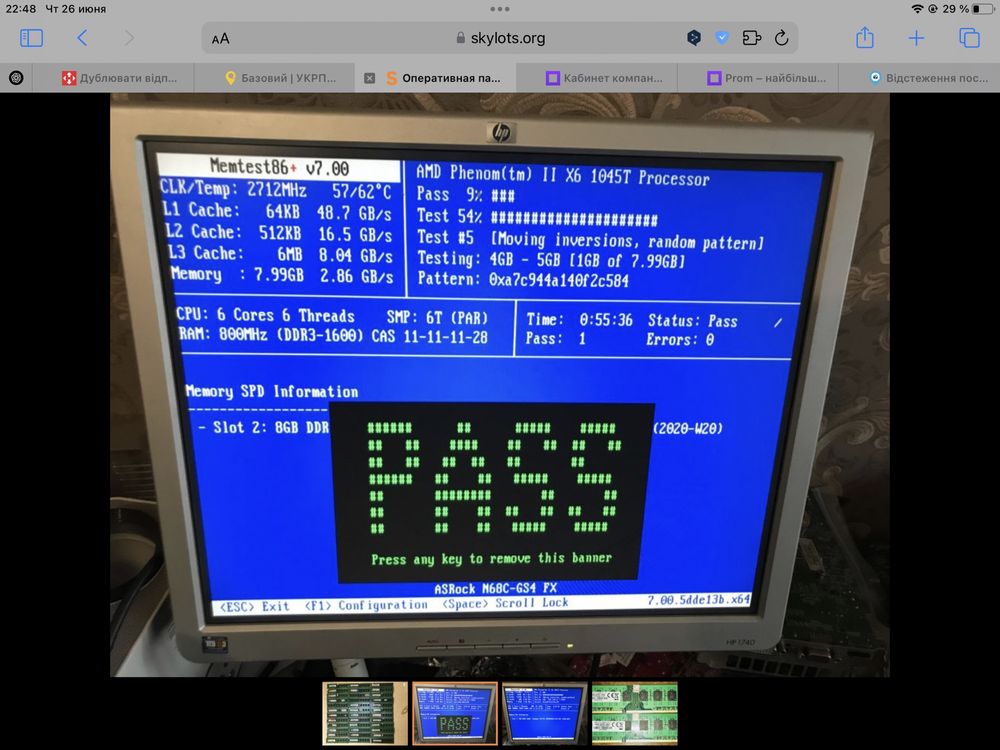Open the fourth thumbnail of RAM stick labels

[x=635, y=713]
